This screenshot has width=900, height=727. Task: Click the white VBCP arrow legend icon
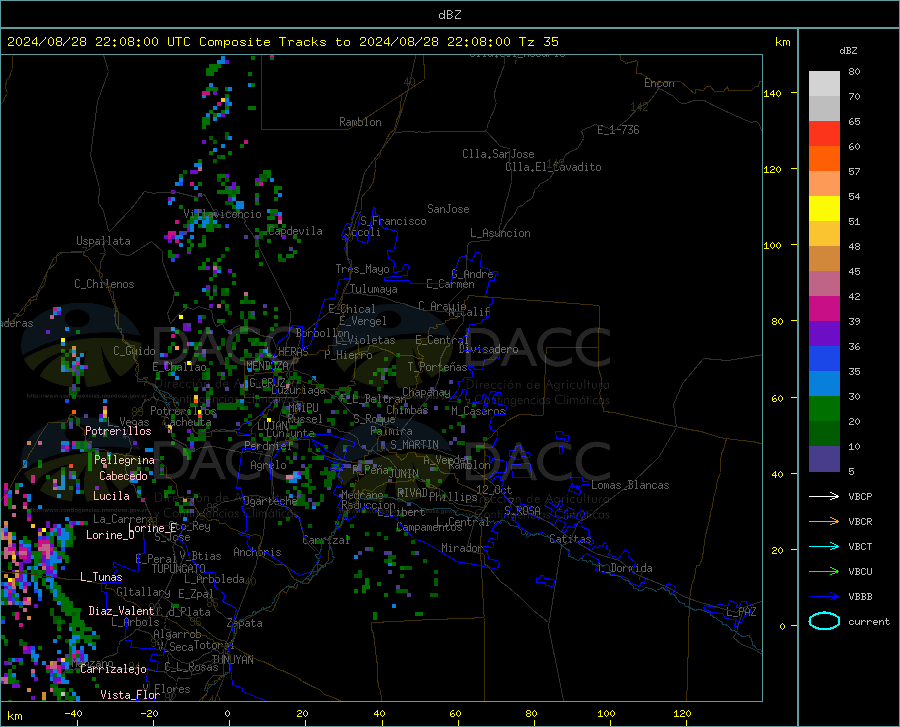824,496
